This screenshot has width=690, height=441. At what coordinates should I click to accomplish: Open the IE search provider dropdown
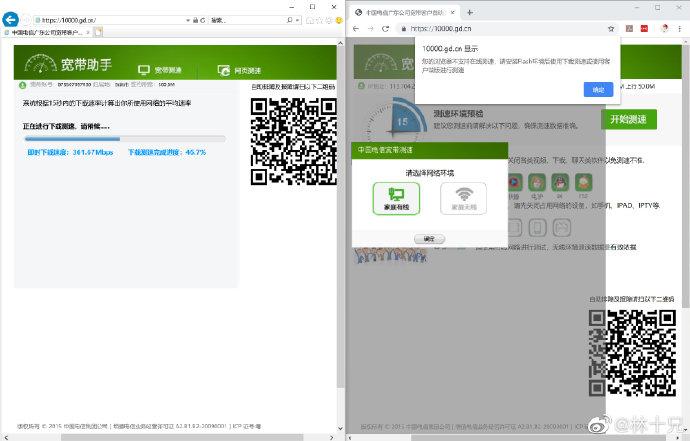tap(297, 20)
